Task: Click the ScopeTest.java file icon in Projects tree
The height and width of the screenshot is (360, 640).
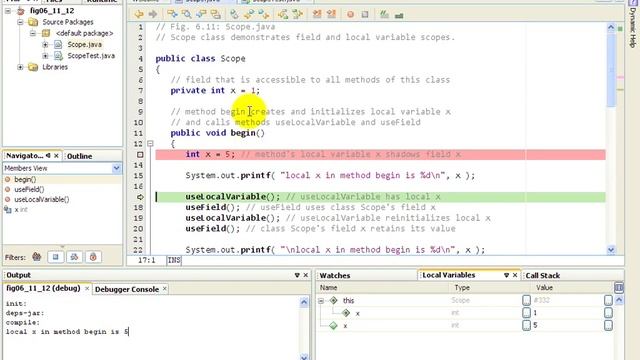Action: pyautogui.click(x=58, y=56)
